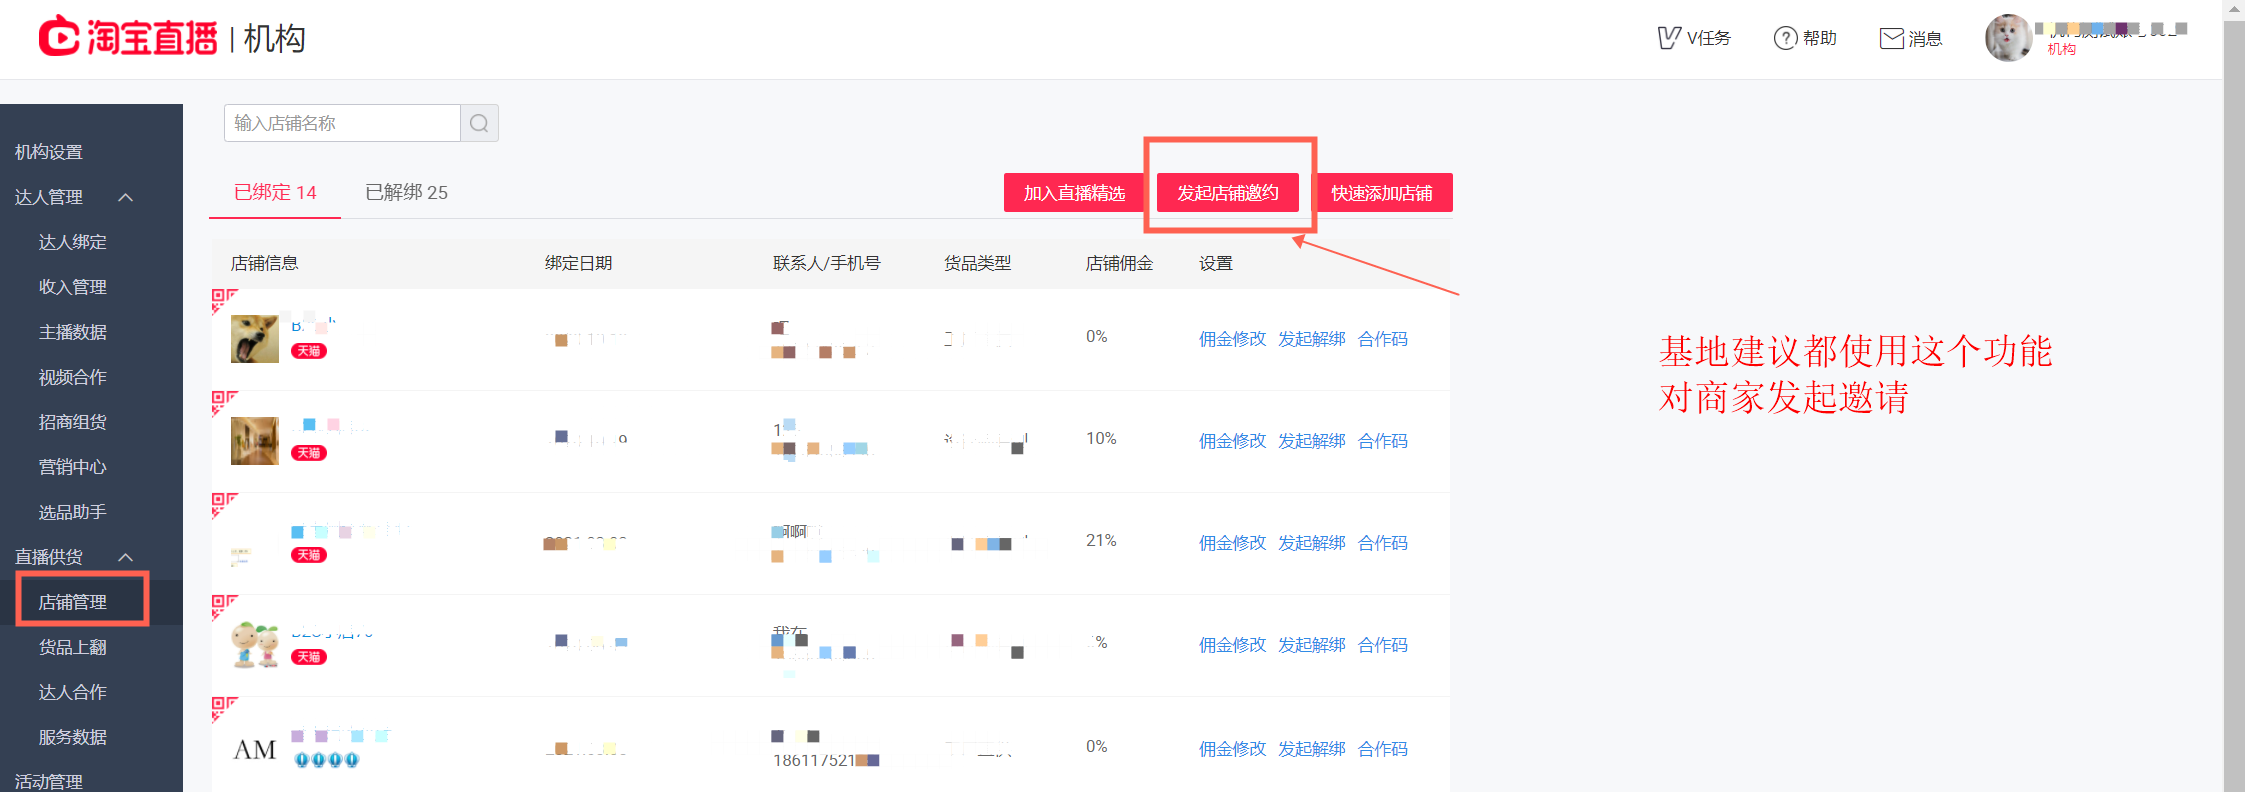2245x792 pixels.
Task: Click the 绑定日期 column header
Action: pos(578,263)
